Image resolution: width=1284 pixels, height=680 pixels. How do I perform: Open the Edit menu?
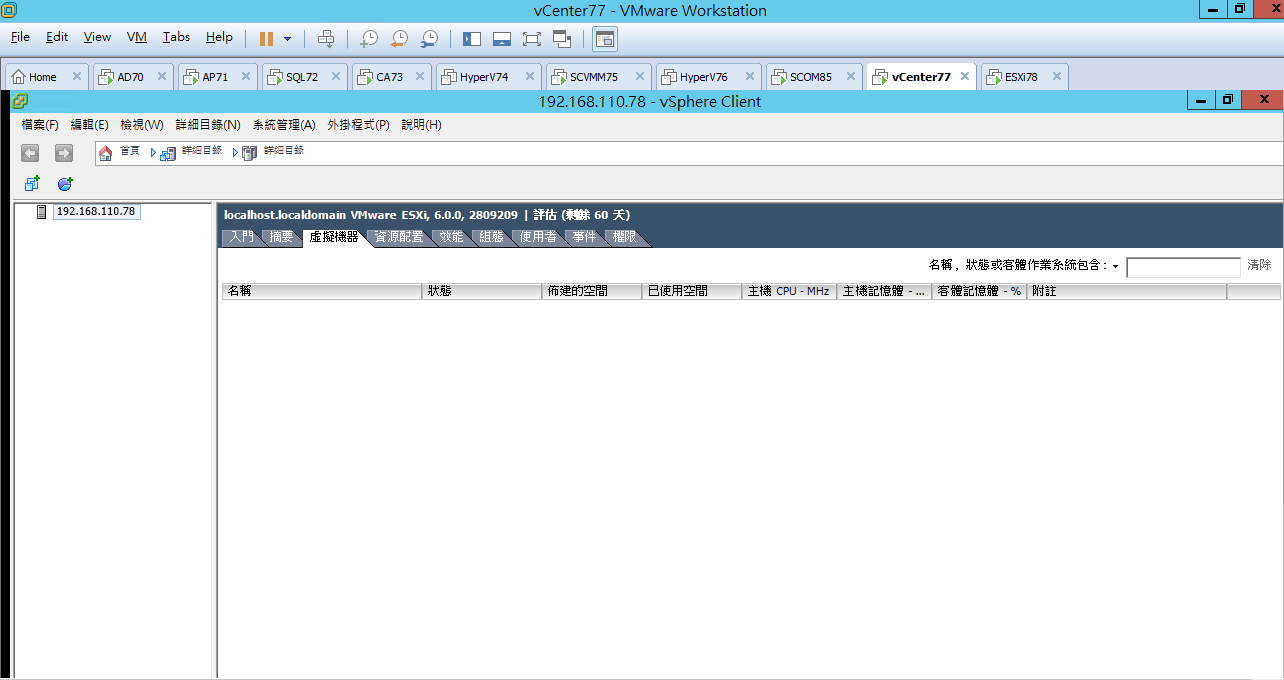click(57, 37)
